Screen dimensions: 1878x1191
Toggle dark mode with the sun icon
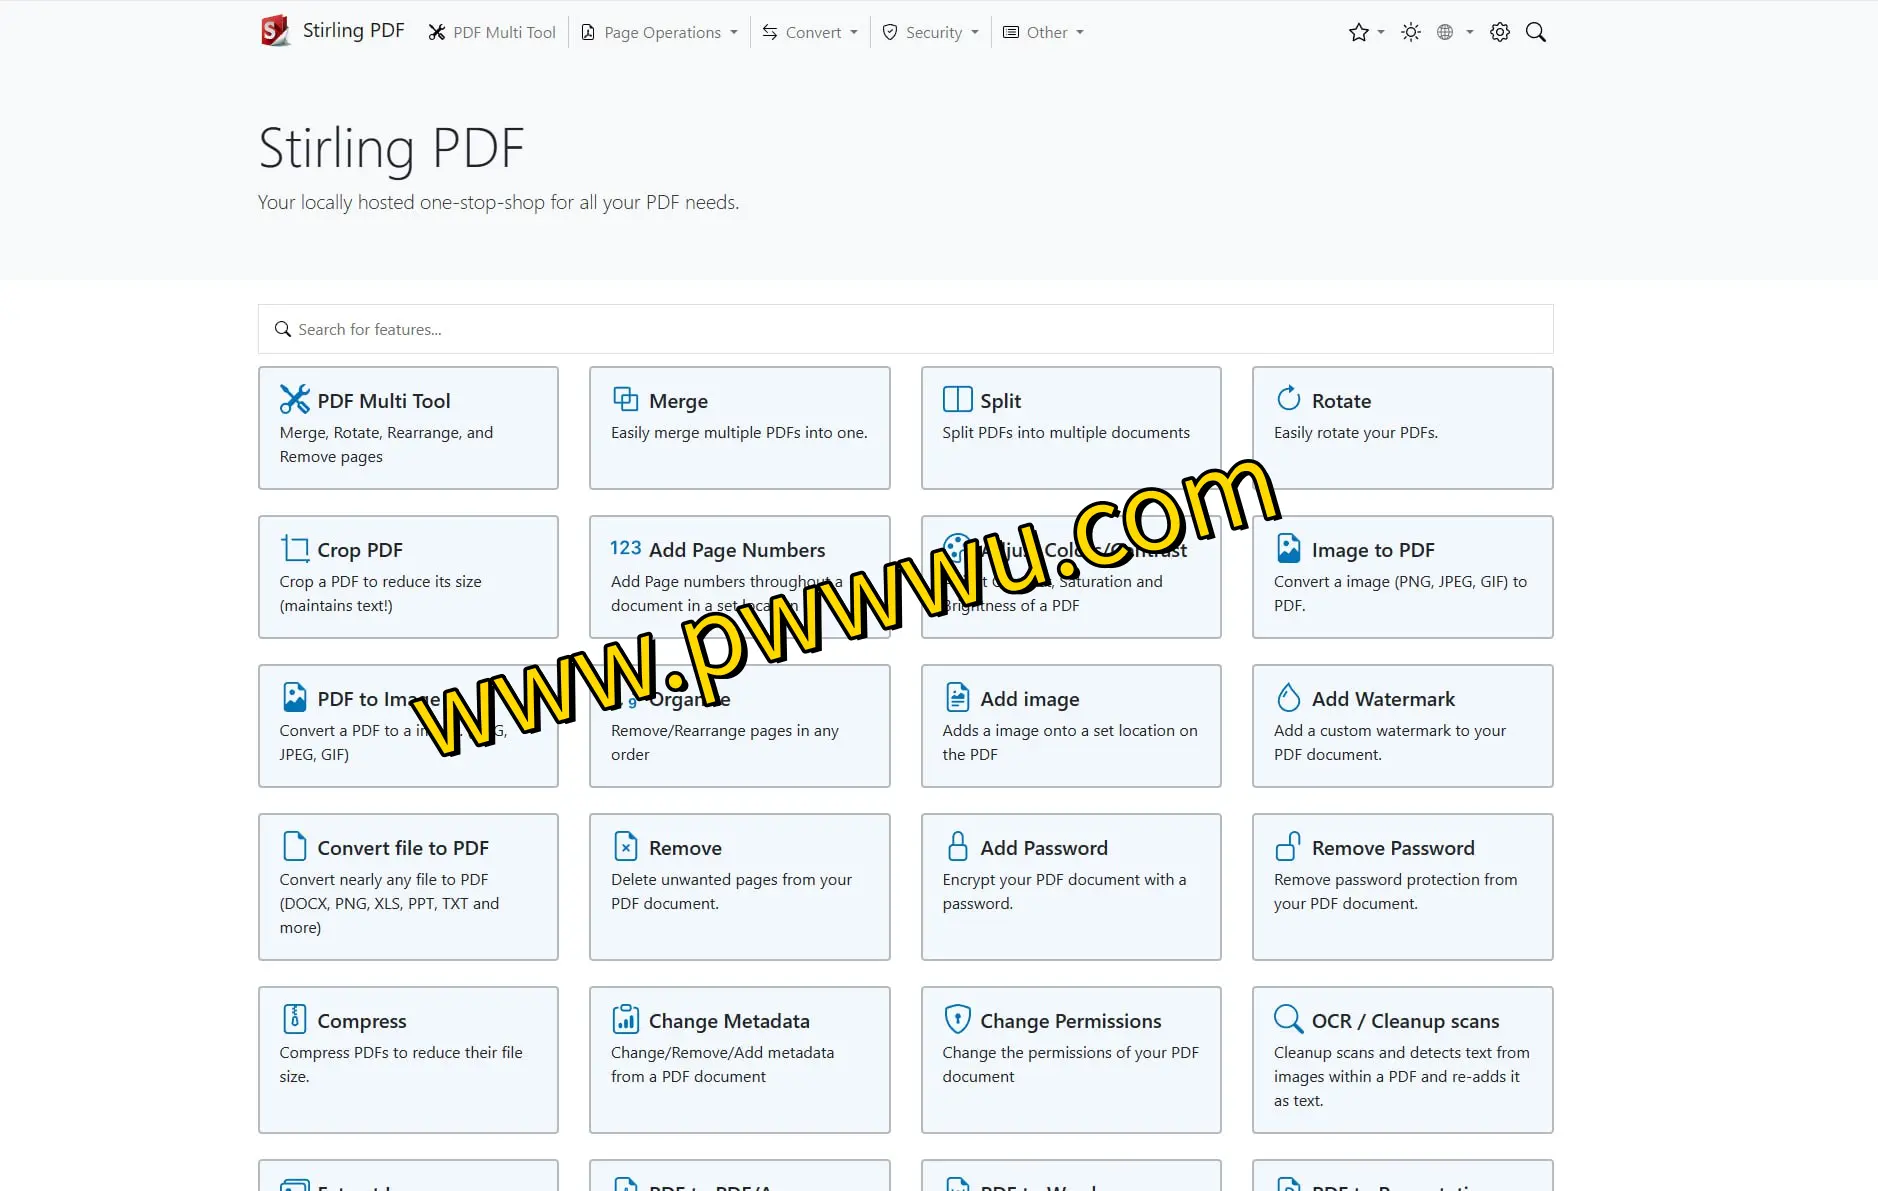pyautogui.click(x=1410, y=31)
